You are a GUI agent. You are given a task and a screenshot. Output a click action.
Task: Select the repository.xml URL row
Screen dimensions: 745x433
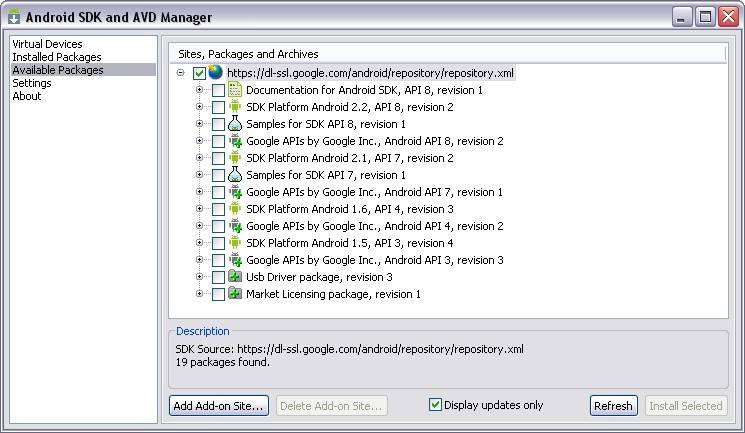pos(370,73)
